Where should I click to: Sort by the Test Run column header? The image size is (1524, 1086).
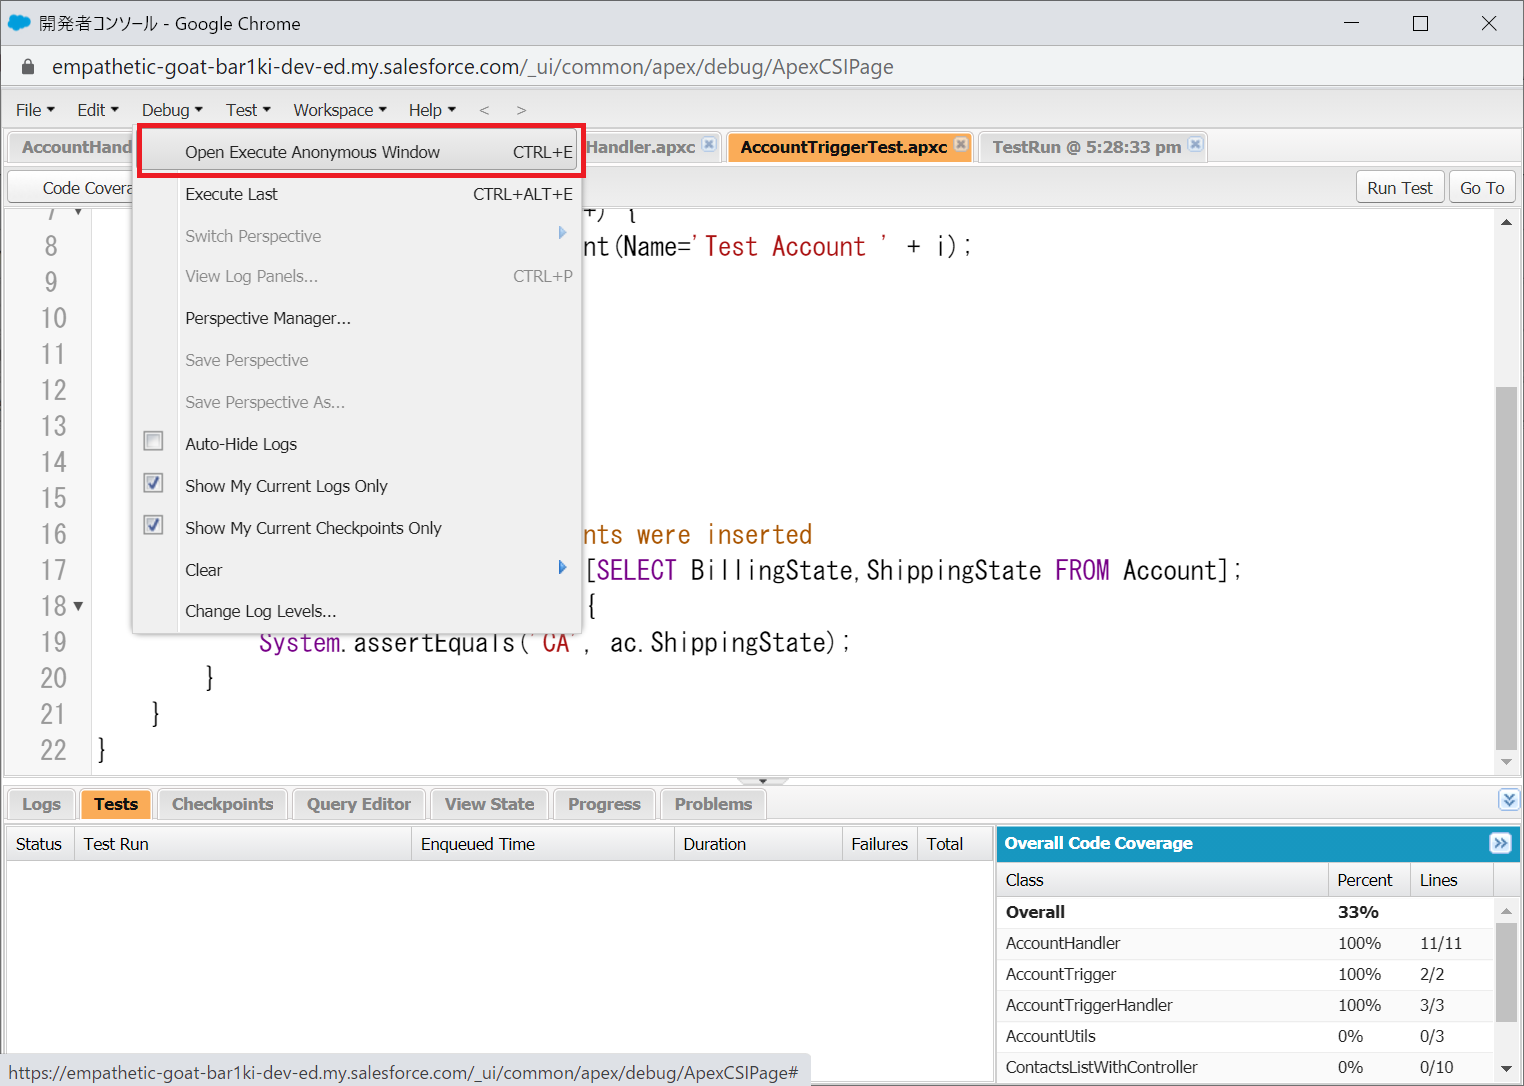click(x=243, y=844)
